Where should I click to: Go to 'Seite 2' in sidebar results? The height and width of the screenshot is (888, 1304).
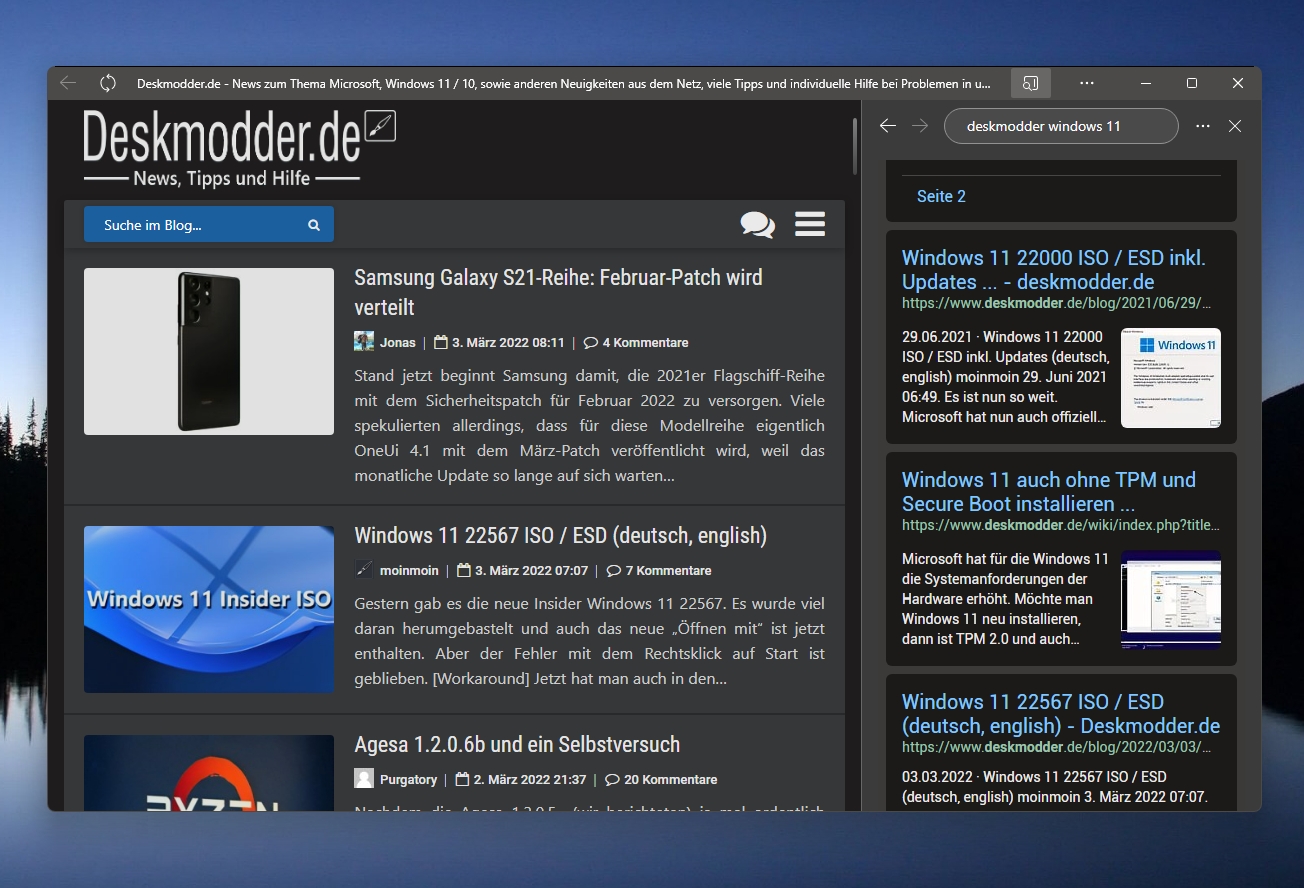941,196
